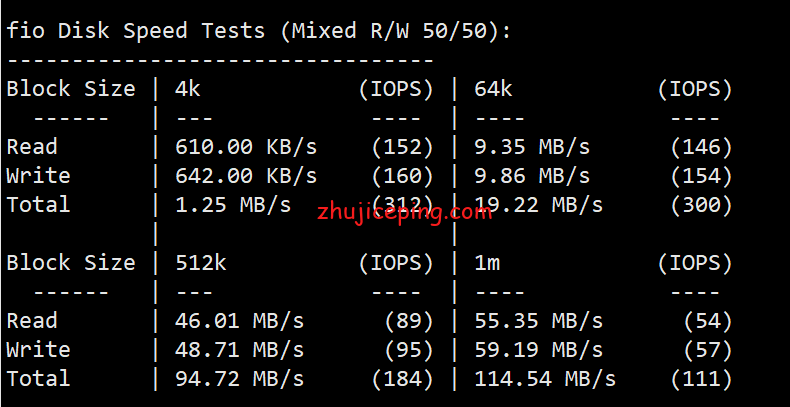Click the 1m block size label

(x=487, y=263)
